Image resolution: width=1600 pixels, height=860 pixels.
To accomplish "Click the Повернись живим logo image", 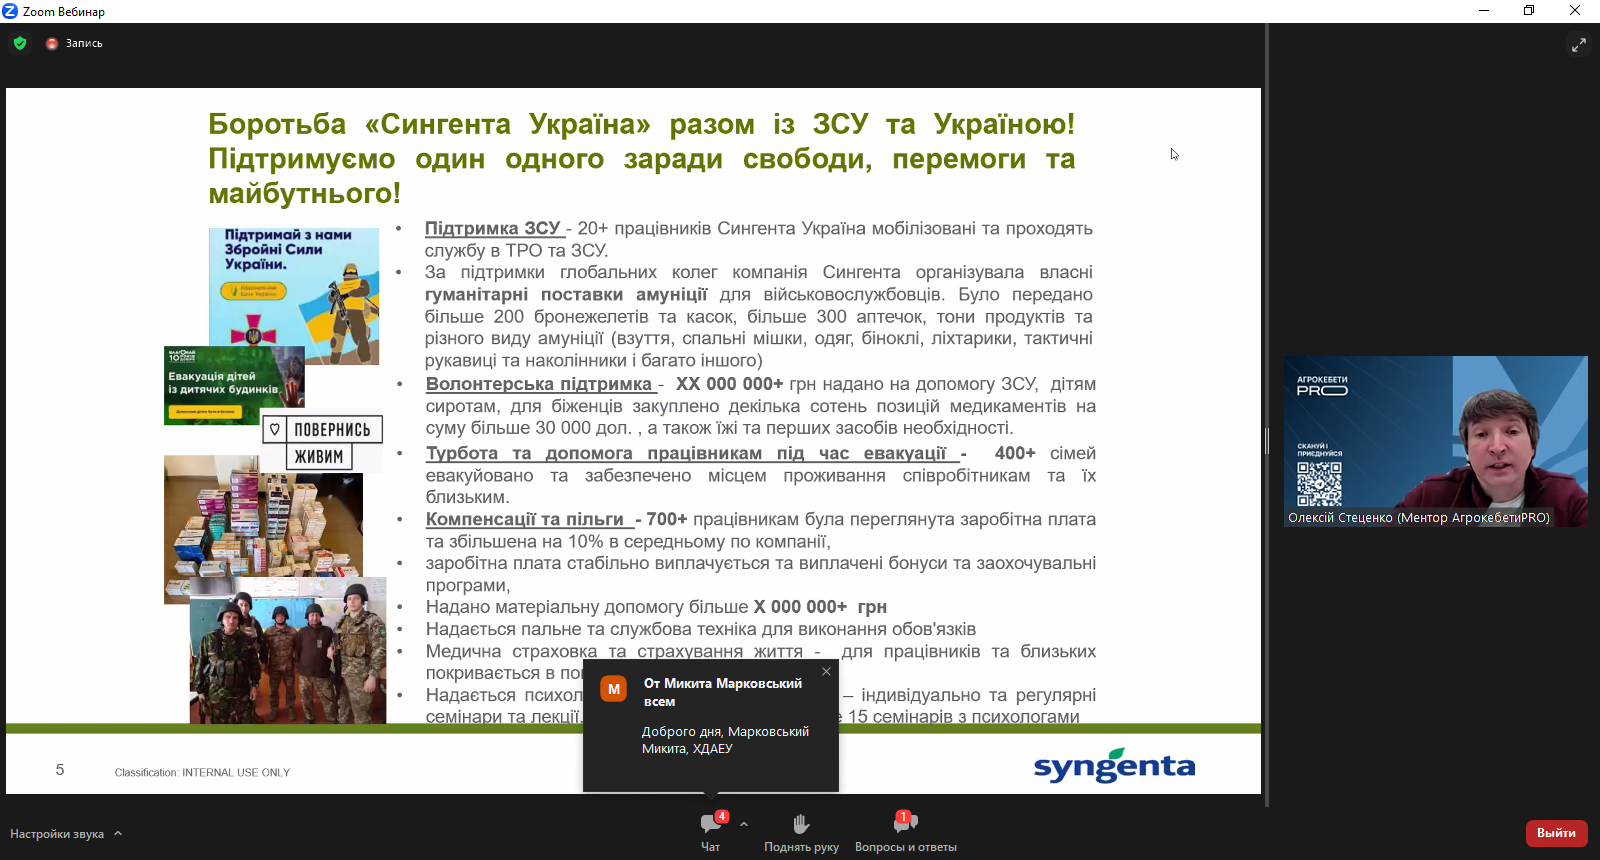I will click(322, 443).
